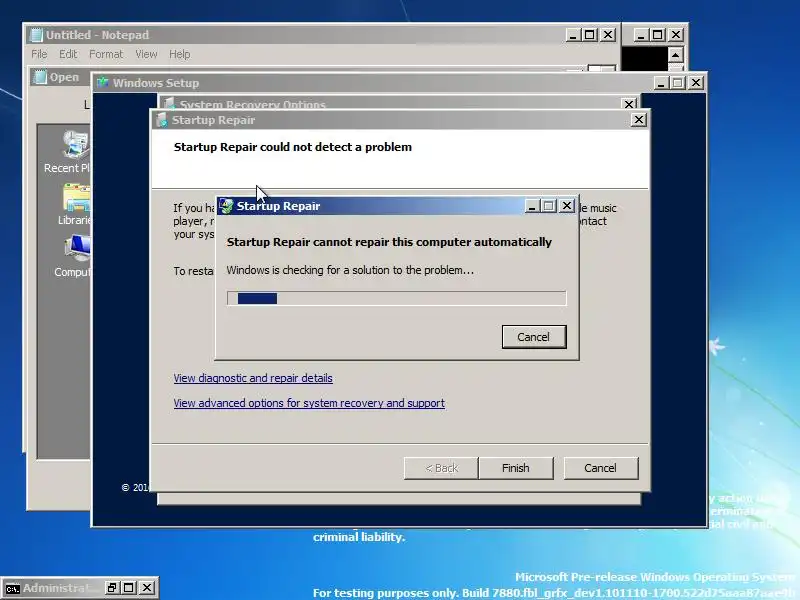
Task: Close the background Startup Repair wizard
Action: point(639,120)
